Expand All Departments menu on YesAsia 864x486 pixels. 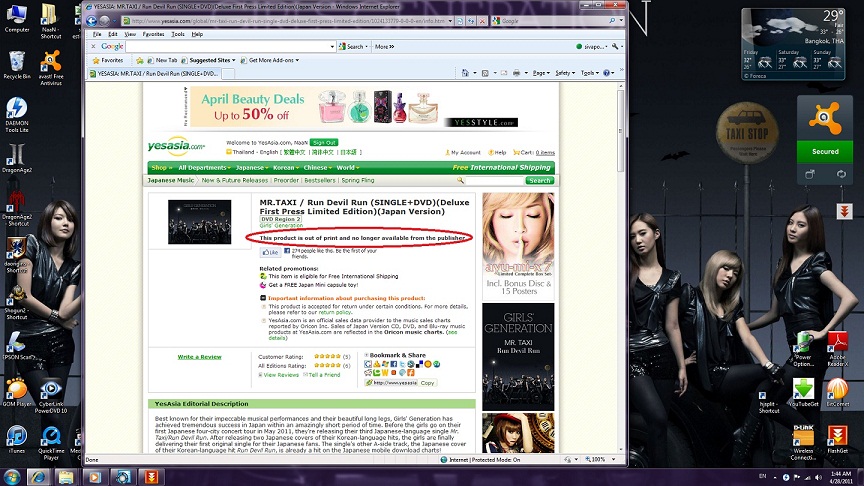pyautogui.click(x=204, y=168)
